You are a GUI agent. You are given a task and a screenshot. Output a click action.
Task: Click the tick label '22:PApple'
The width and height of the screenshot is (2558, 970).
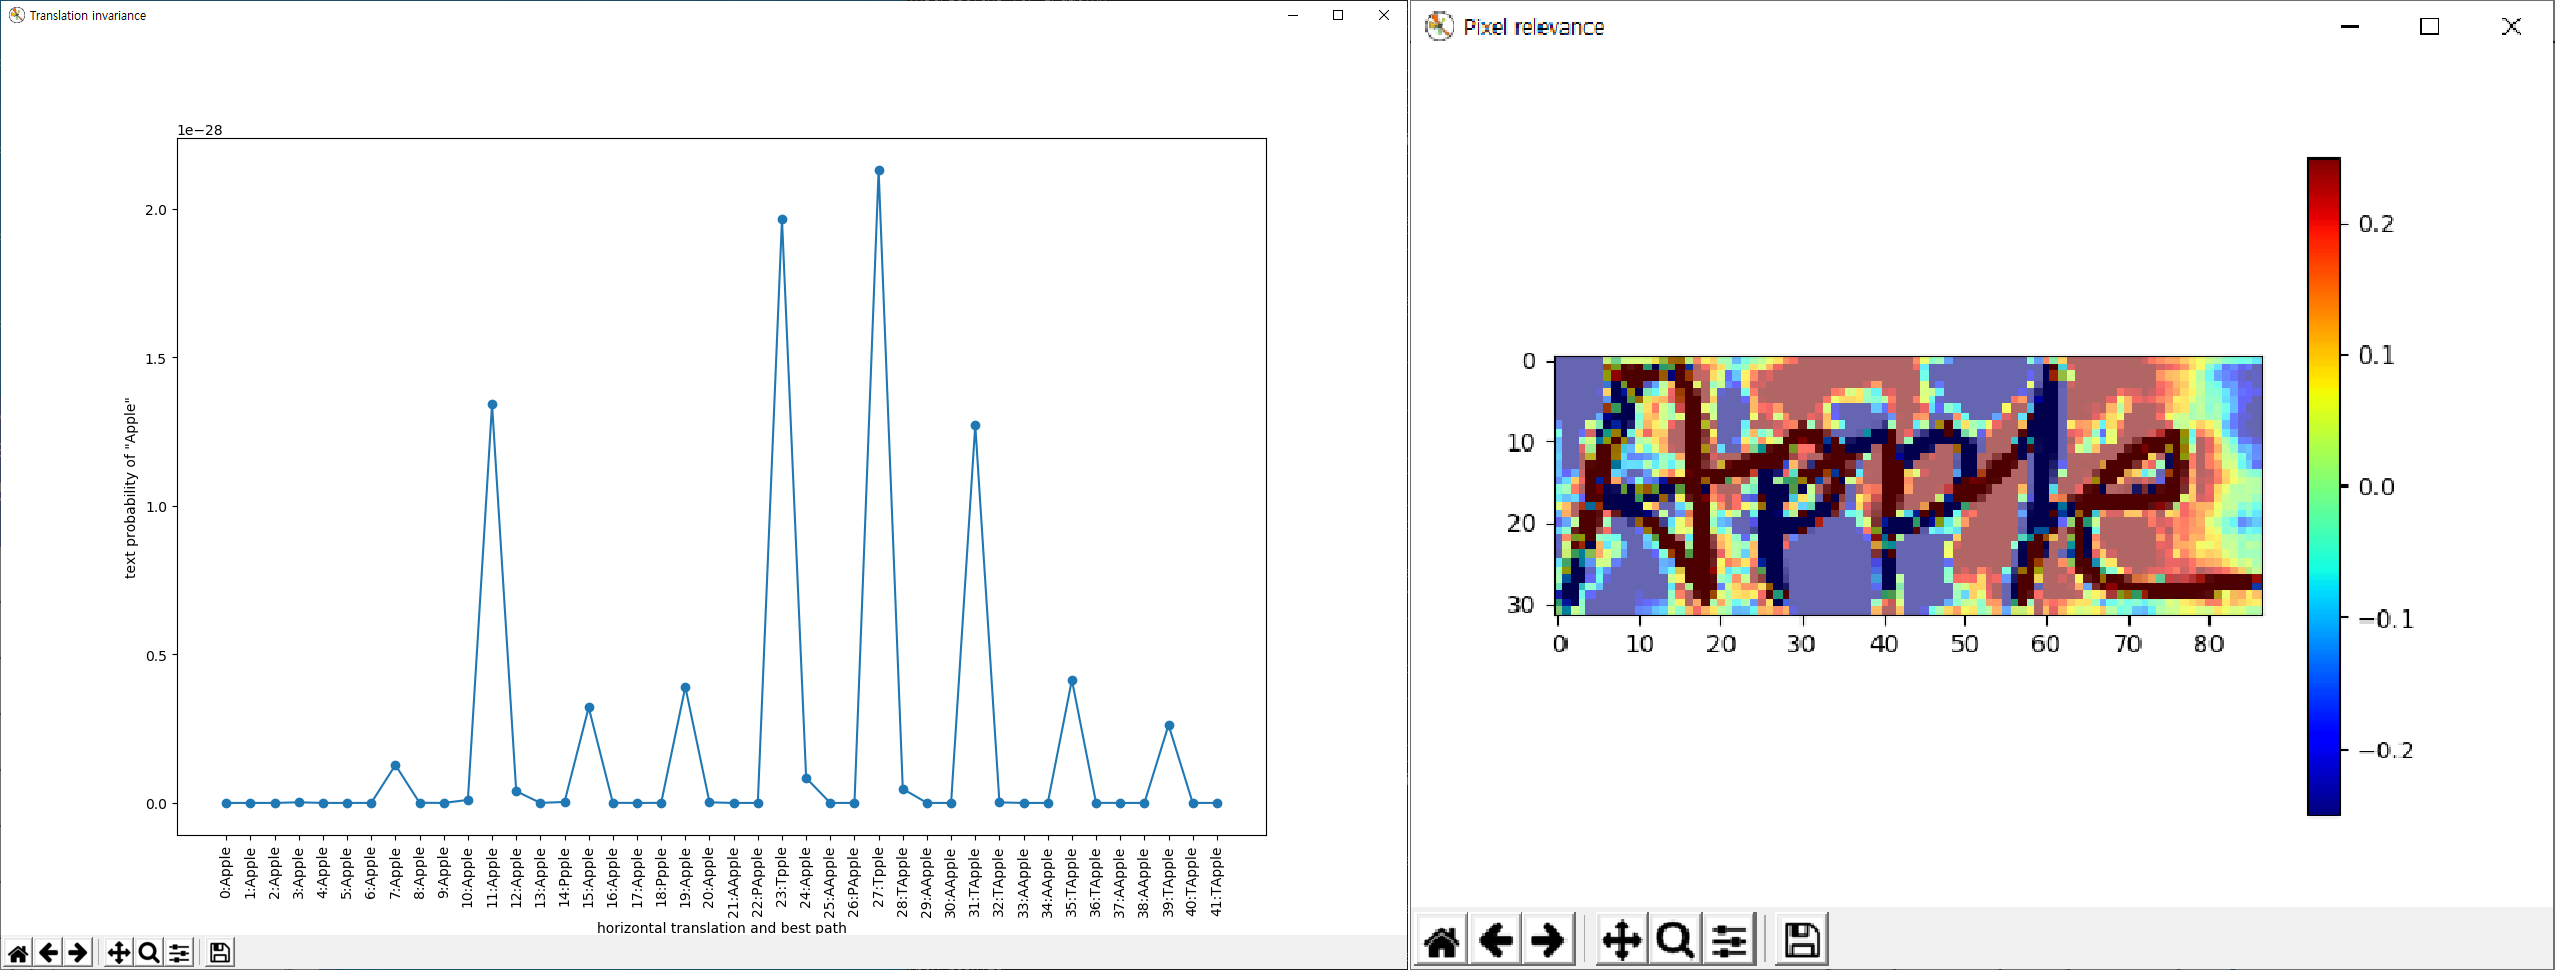(x=757, y=882)
